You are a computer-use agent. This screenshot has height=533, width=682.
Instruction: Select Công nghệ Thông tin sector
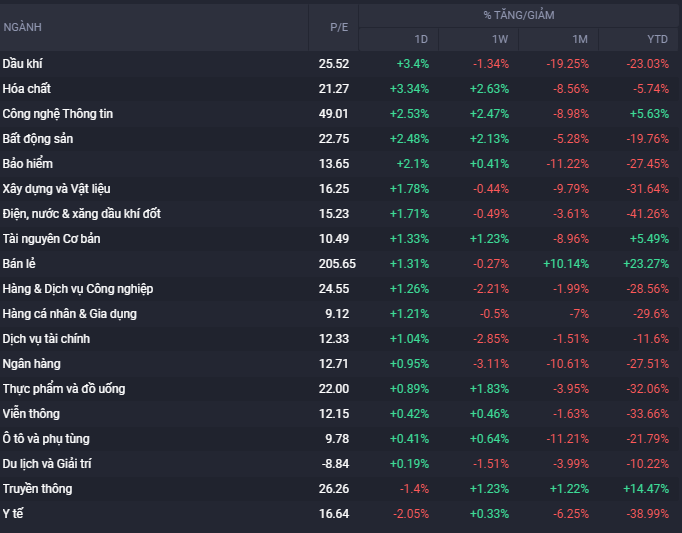[57, 114]
